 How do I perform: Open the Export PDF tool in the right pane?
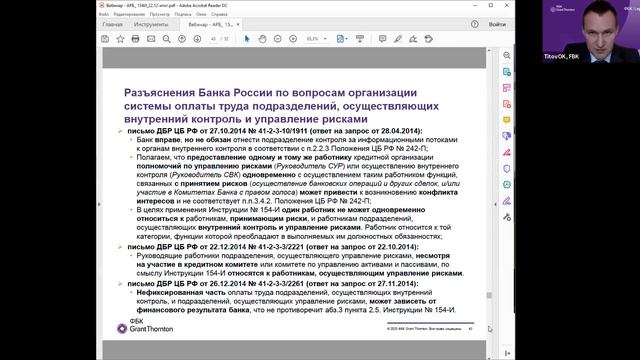pyautogui.click(x=507, y=72)
